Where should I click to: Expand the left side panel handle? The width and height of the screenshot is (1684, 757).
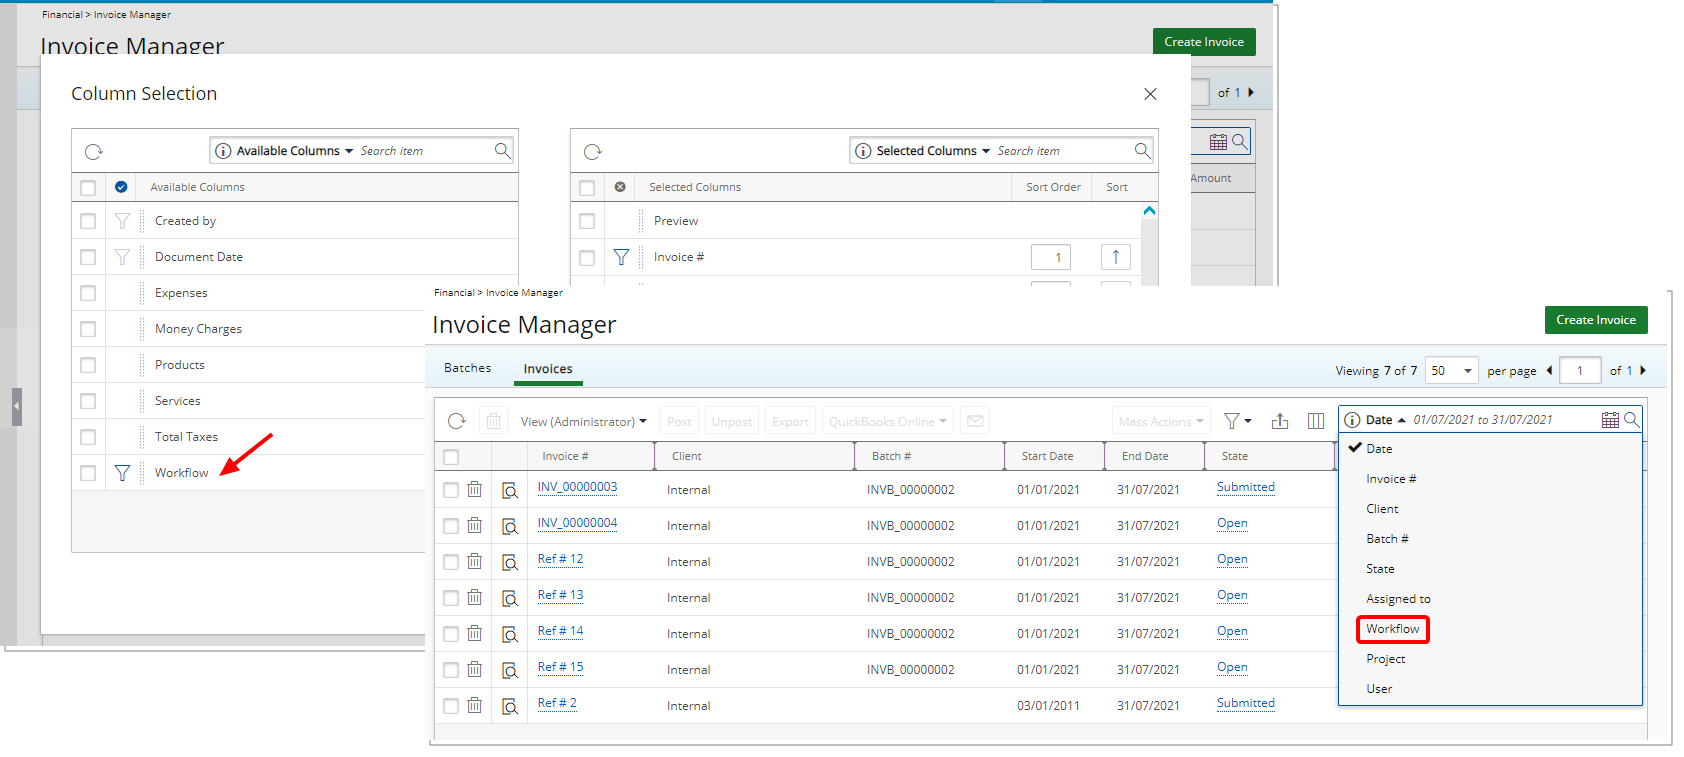tap(17, 407)
